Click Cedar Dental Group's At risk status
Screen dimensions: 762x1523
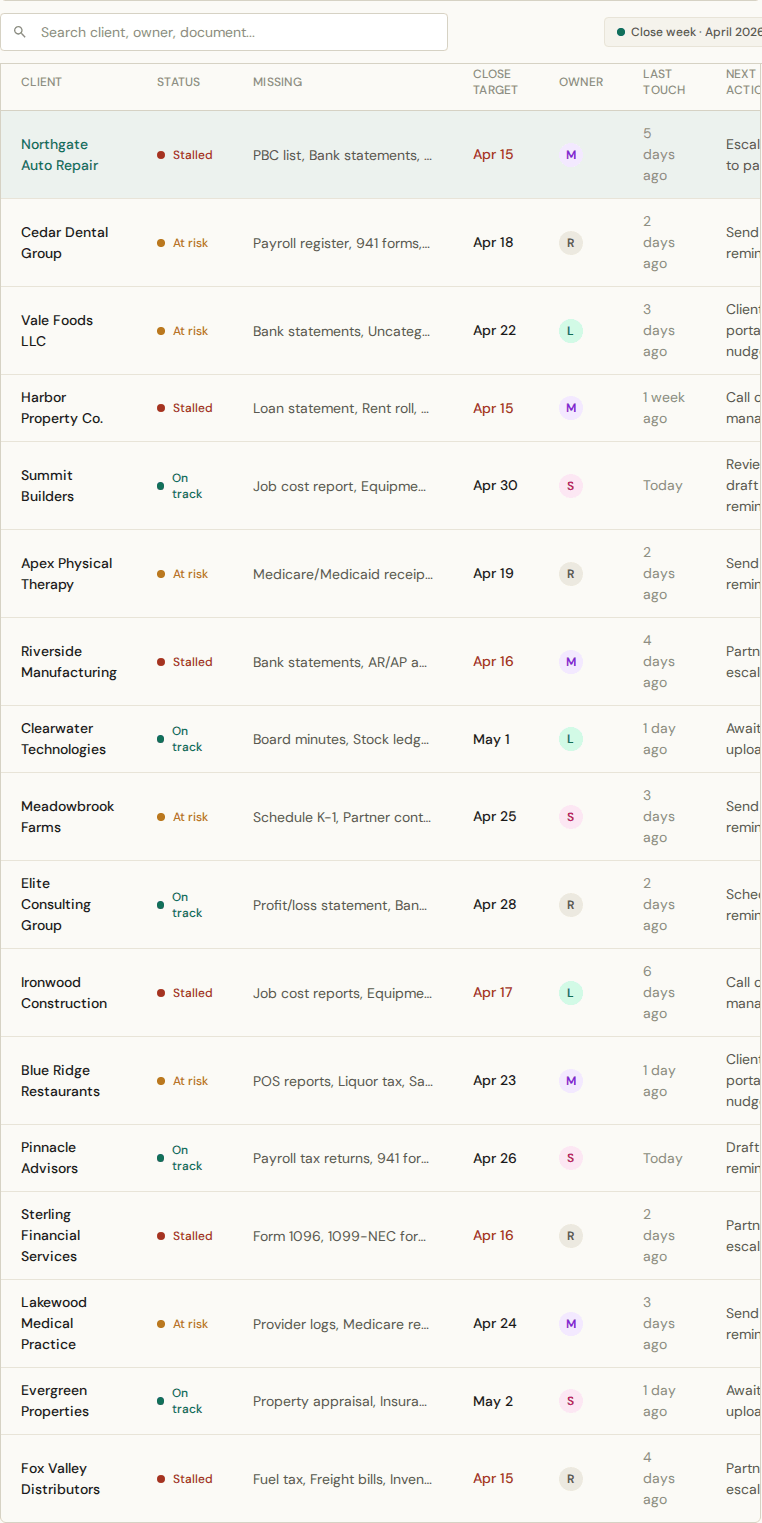point(183,243)
